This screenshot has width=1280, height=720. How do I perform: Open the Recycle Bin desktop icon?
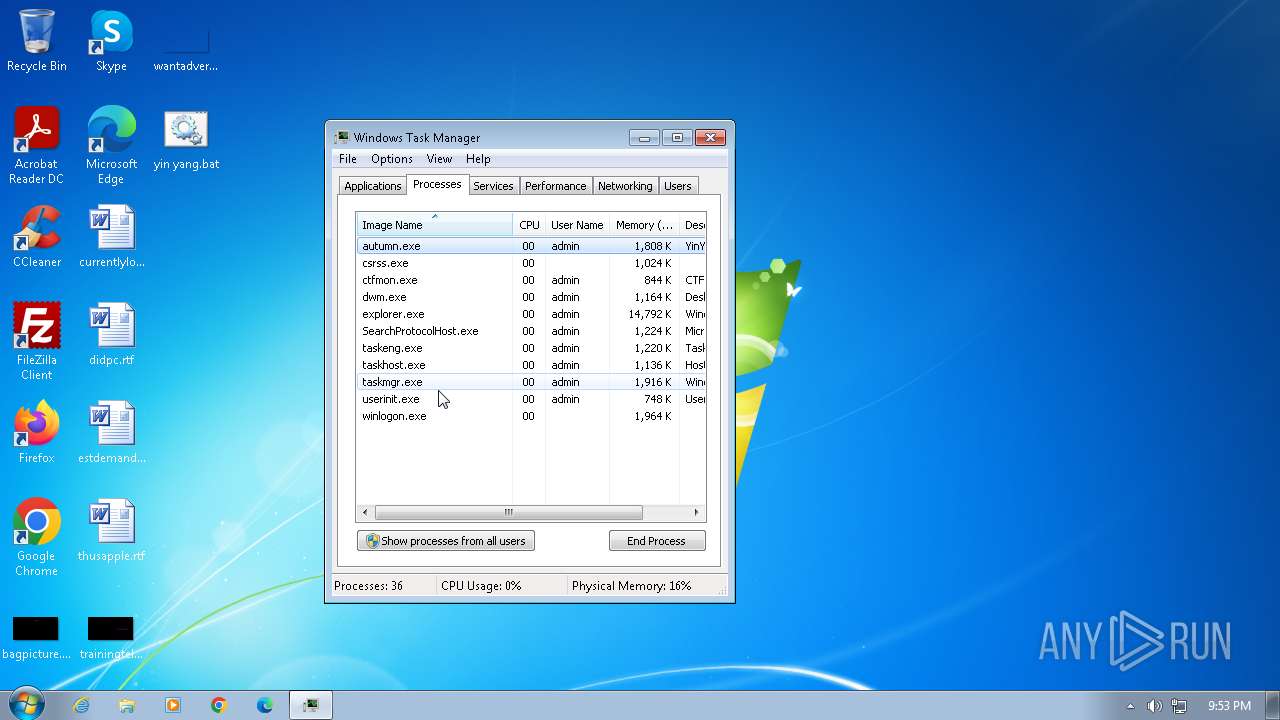pos(37,40)
